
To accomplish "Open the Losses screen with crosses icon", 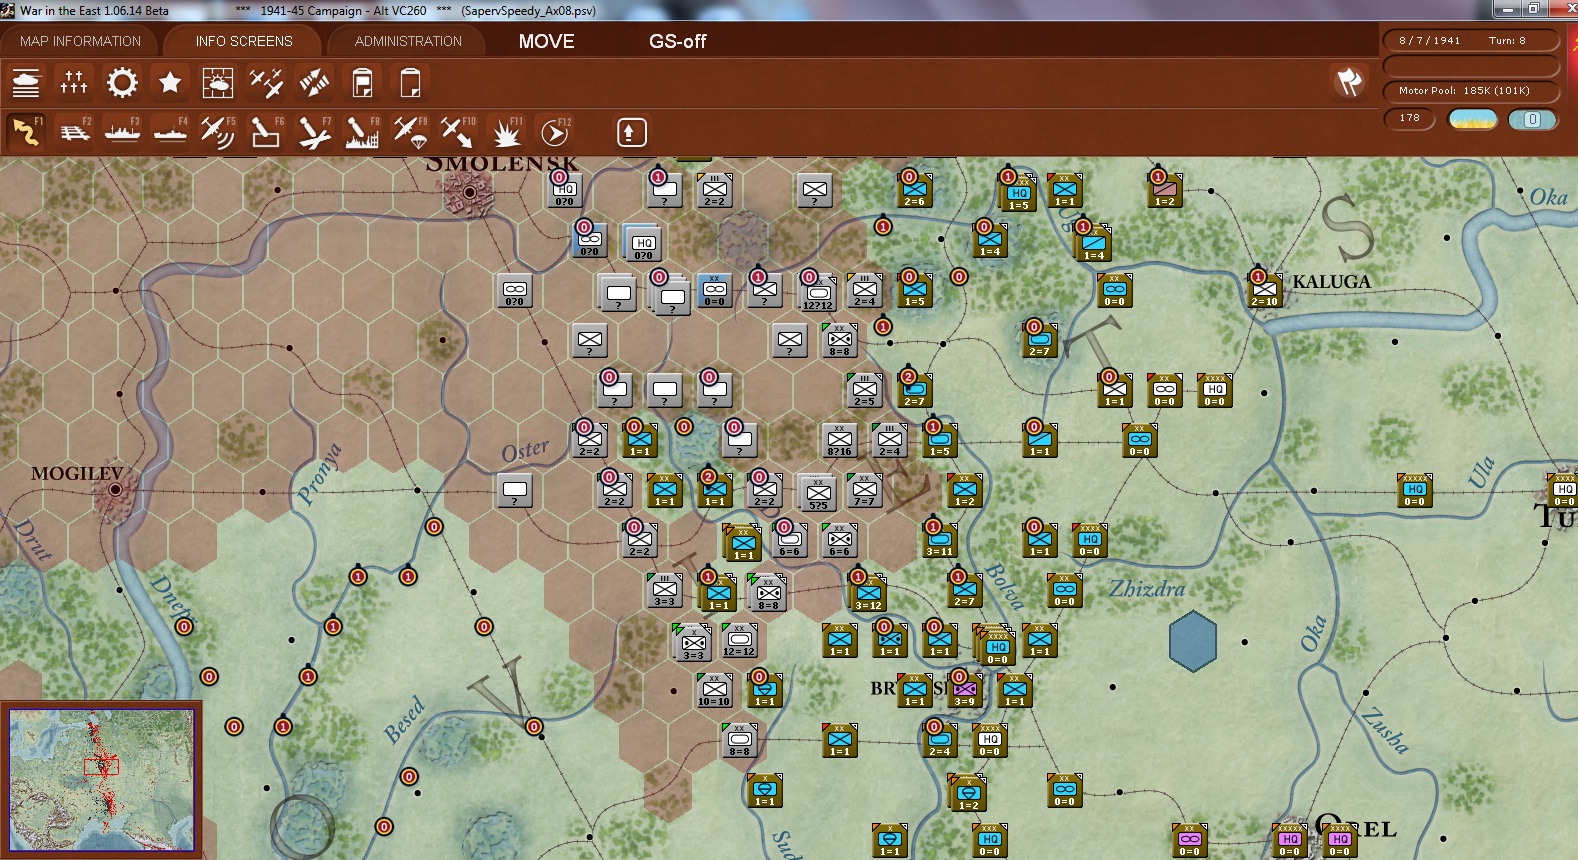I will click(74, 83).
